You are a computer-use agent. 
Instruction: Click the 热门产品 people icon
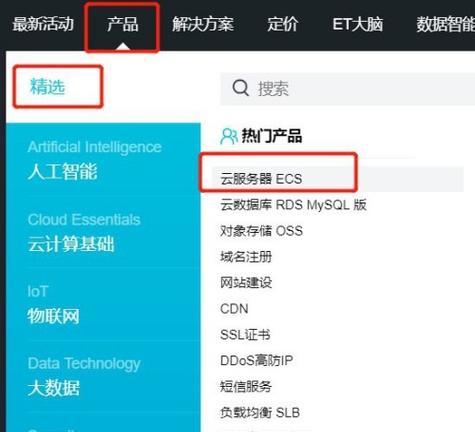point(229,136)
